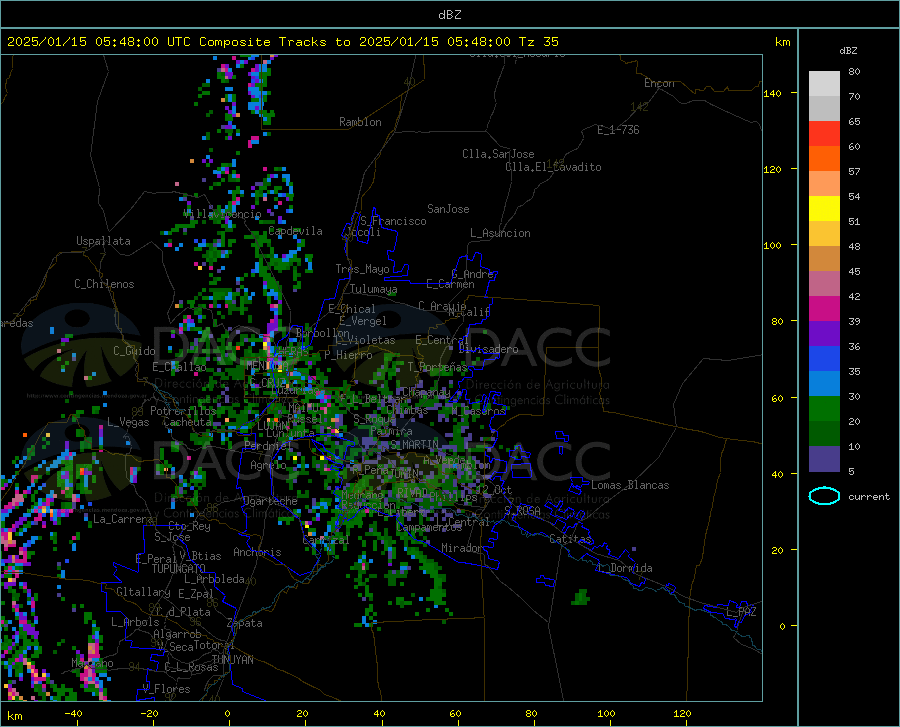The image size is (900, 727).
Task: Click the Clla.El_Cavadito label
Action: tap(553, 167)
